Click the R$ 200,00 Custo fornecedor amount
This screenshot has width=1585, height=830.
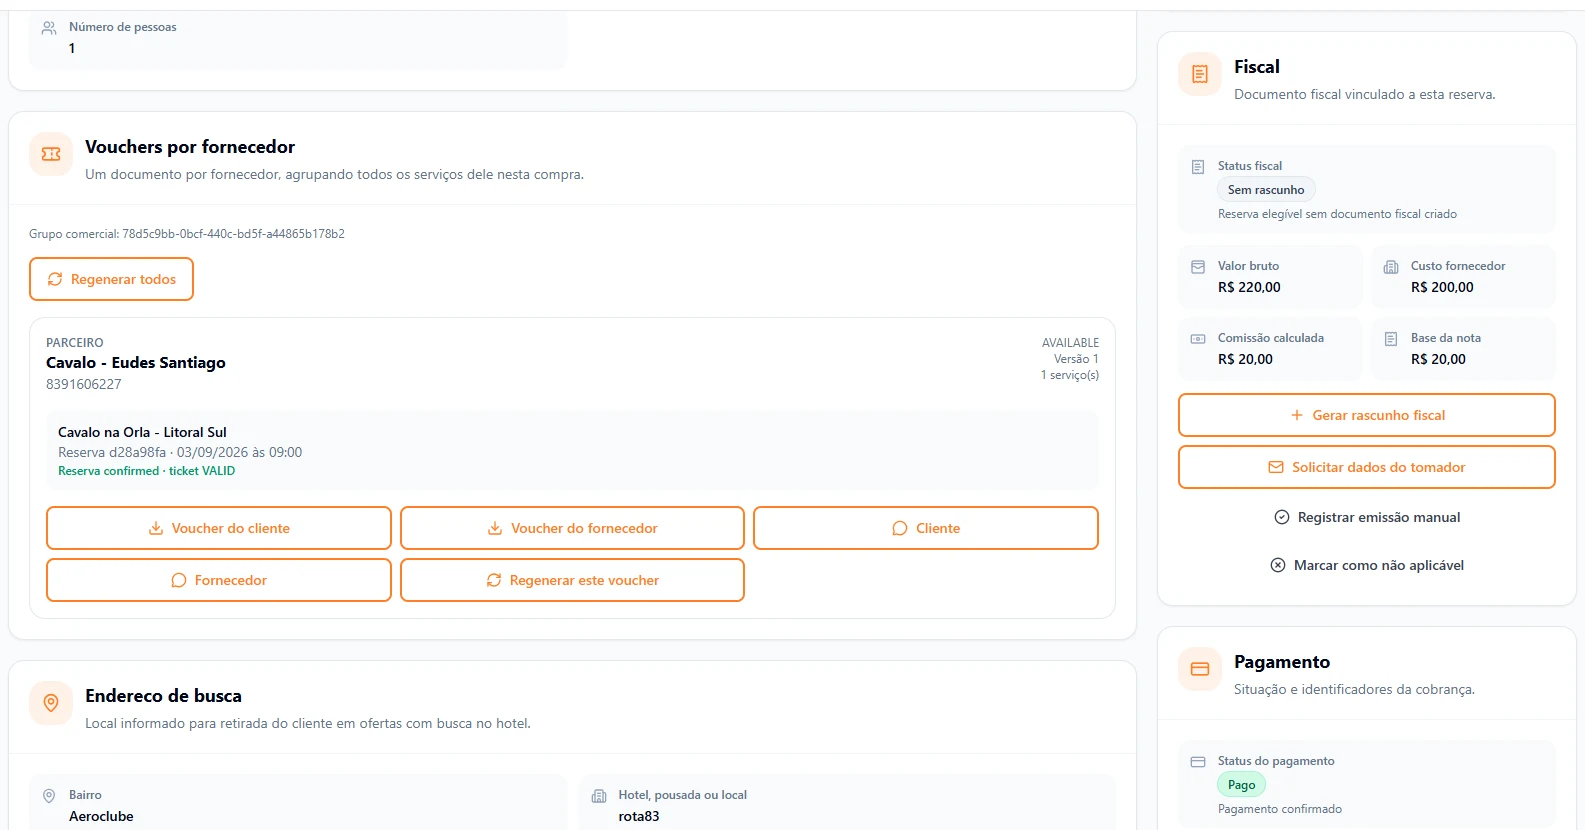1442,287
